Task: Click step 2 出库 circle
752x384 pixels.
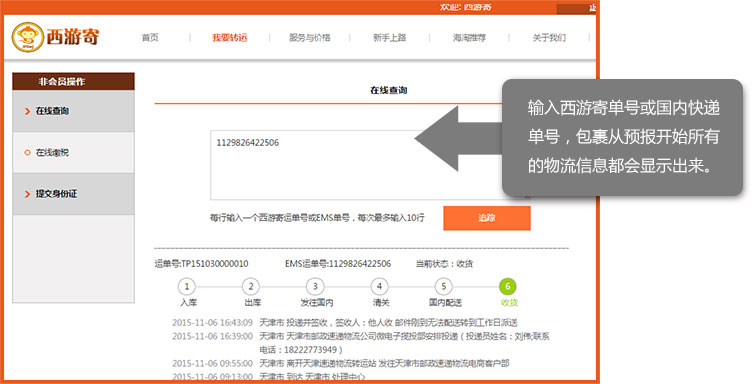Action: click(x=251, y=287)
